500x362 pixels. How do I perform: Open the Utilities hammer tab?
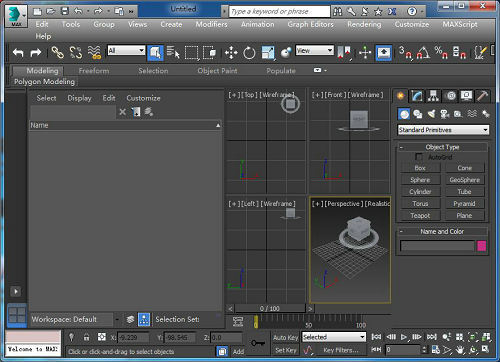click(x=482, y=96)
